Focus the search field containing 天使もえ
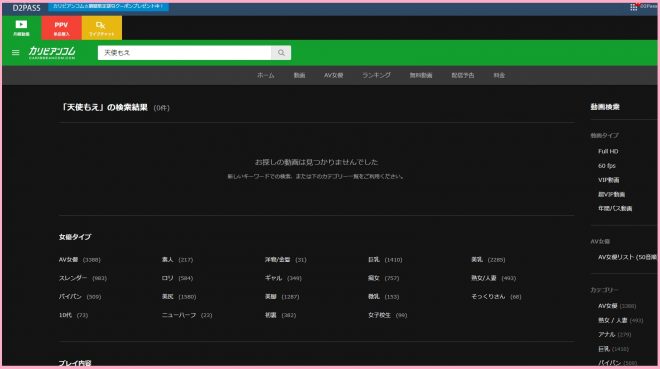Image resolution: width=660 pixels, height=369 pixels. tap(185, 53)
